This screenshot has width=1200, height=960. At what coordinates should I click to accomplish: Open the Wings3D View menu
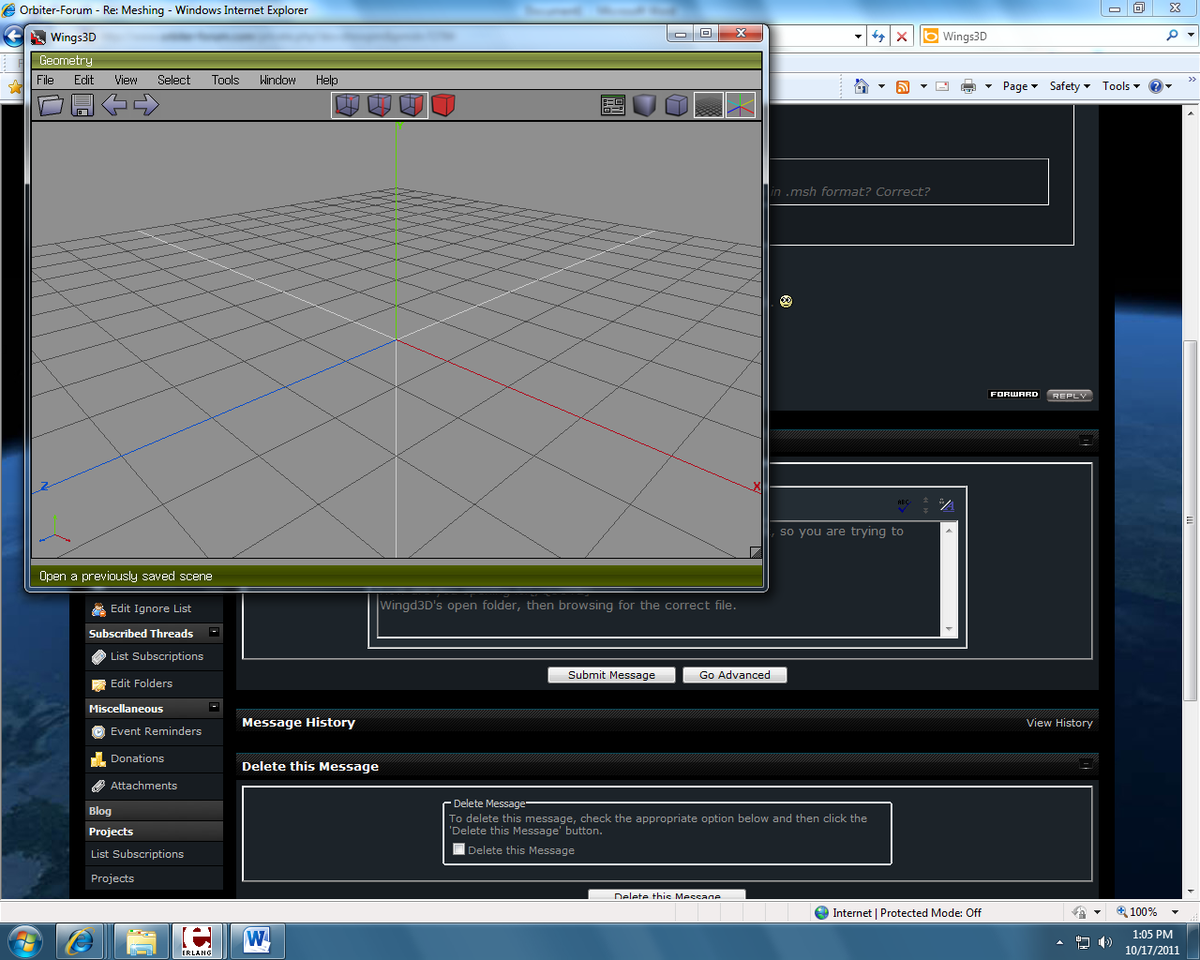click(x=126, y=80)
